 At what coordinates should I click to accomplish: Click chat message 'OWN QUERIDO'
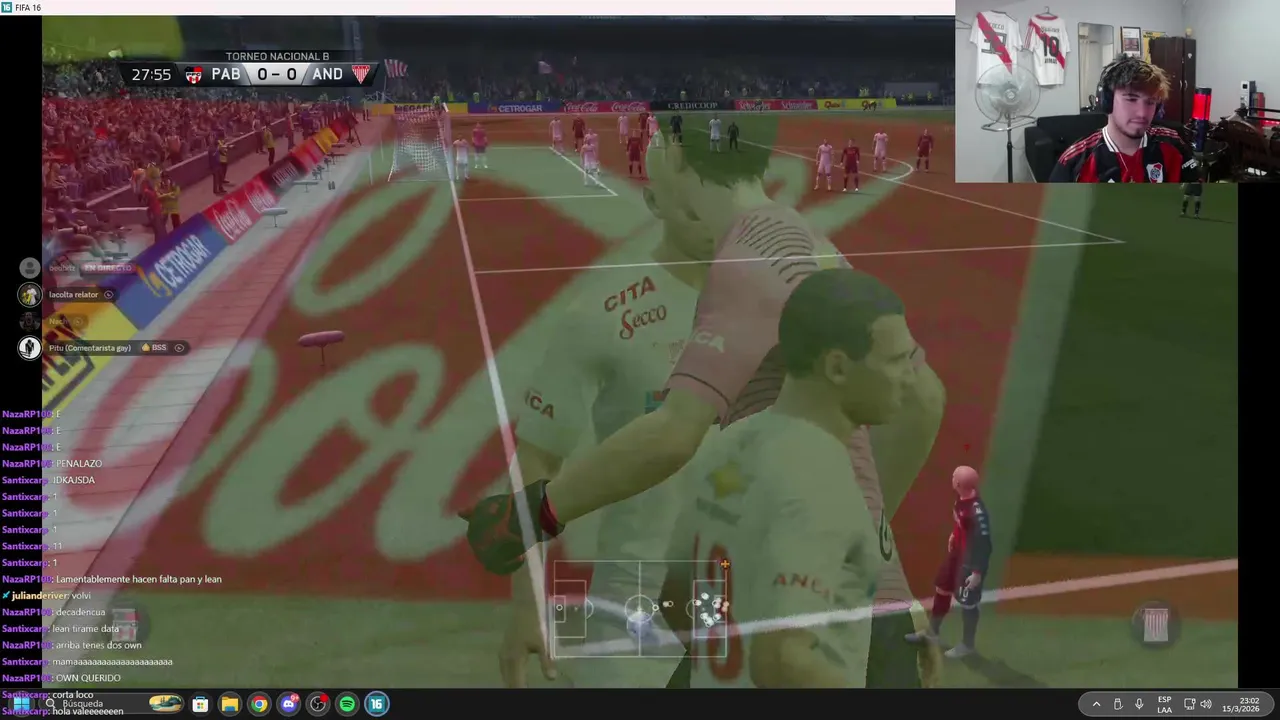(88, 678)
